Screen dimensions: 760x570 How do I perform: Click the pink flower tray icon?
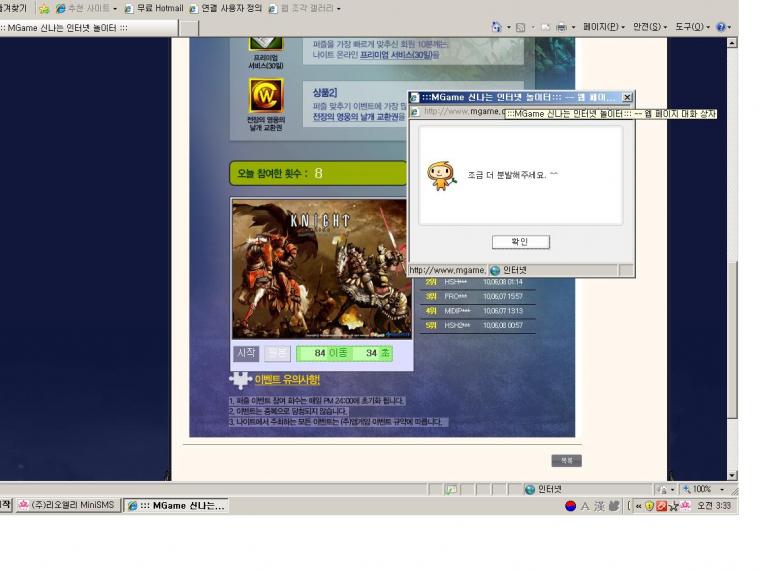coord(685,506)
